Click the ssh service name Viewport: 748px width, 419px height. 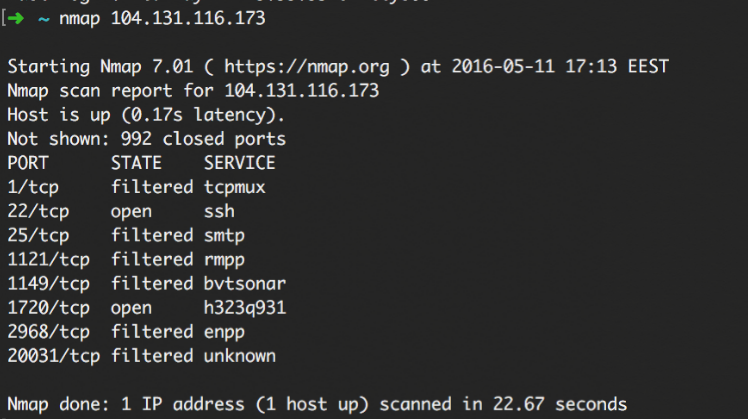(x=219, y=211)
